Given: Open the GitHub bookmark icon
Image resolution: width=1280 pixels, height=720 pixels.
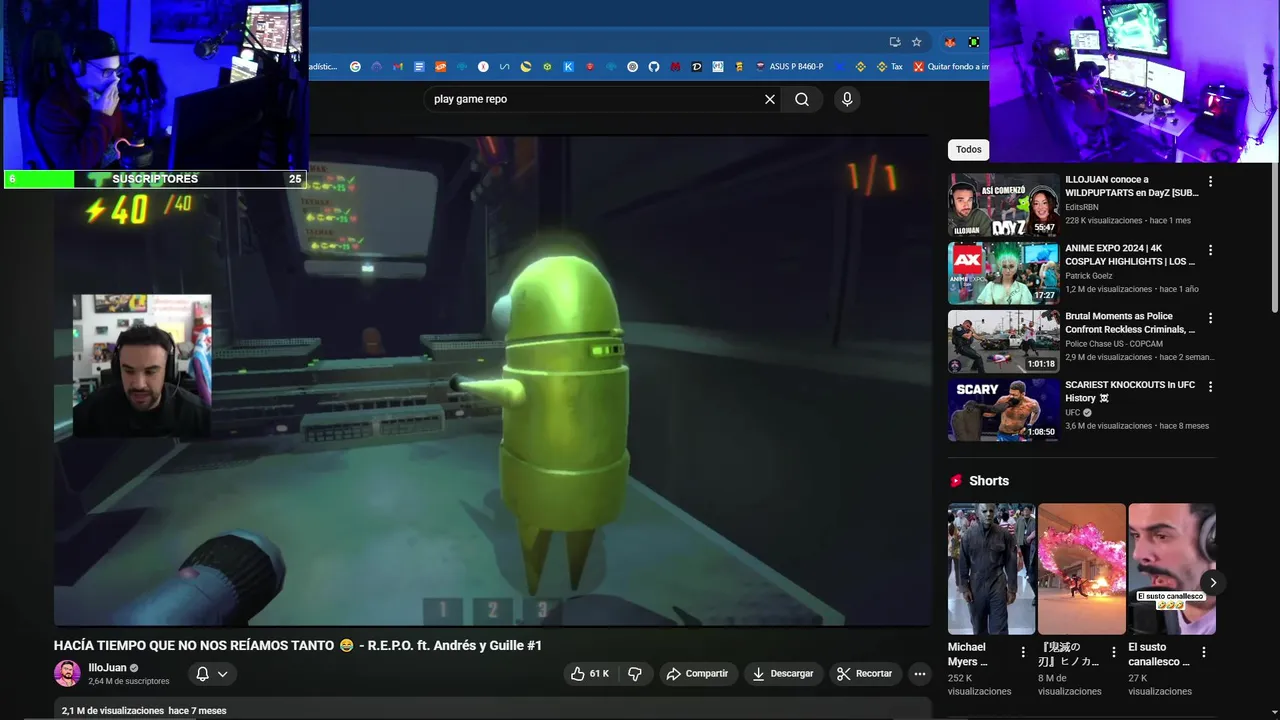Looking at the screenshot, I should [x=654, y=67].
